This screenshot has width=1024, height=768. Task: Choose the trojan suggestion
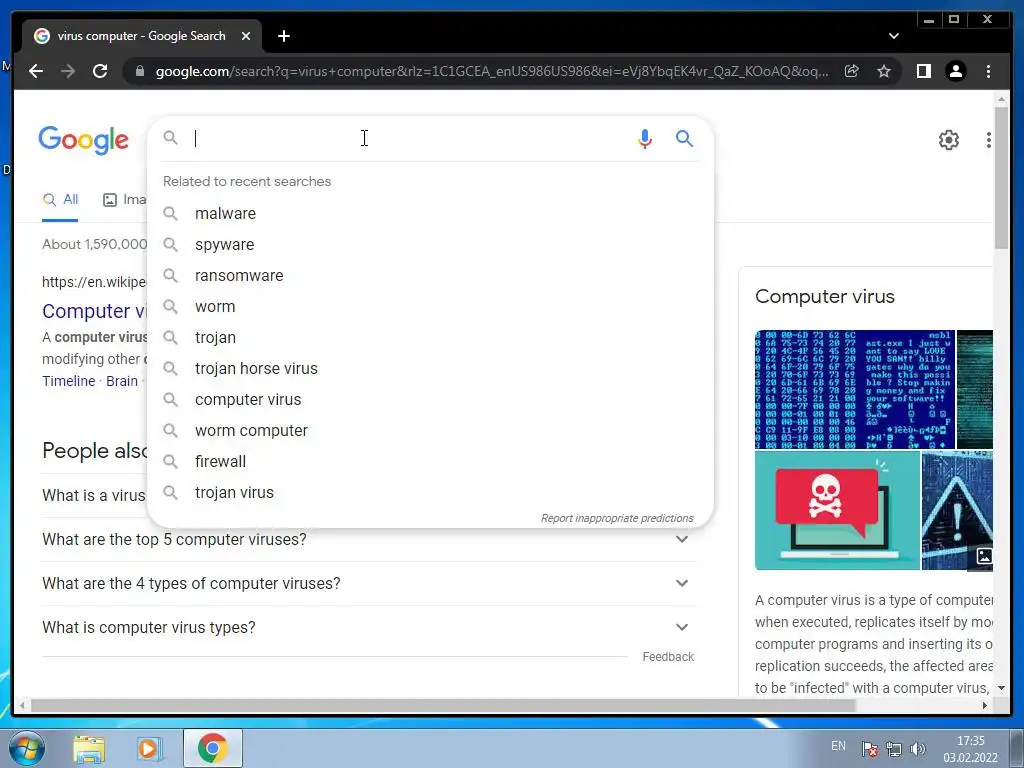pos(430,338)
